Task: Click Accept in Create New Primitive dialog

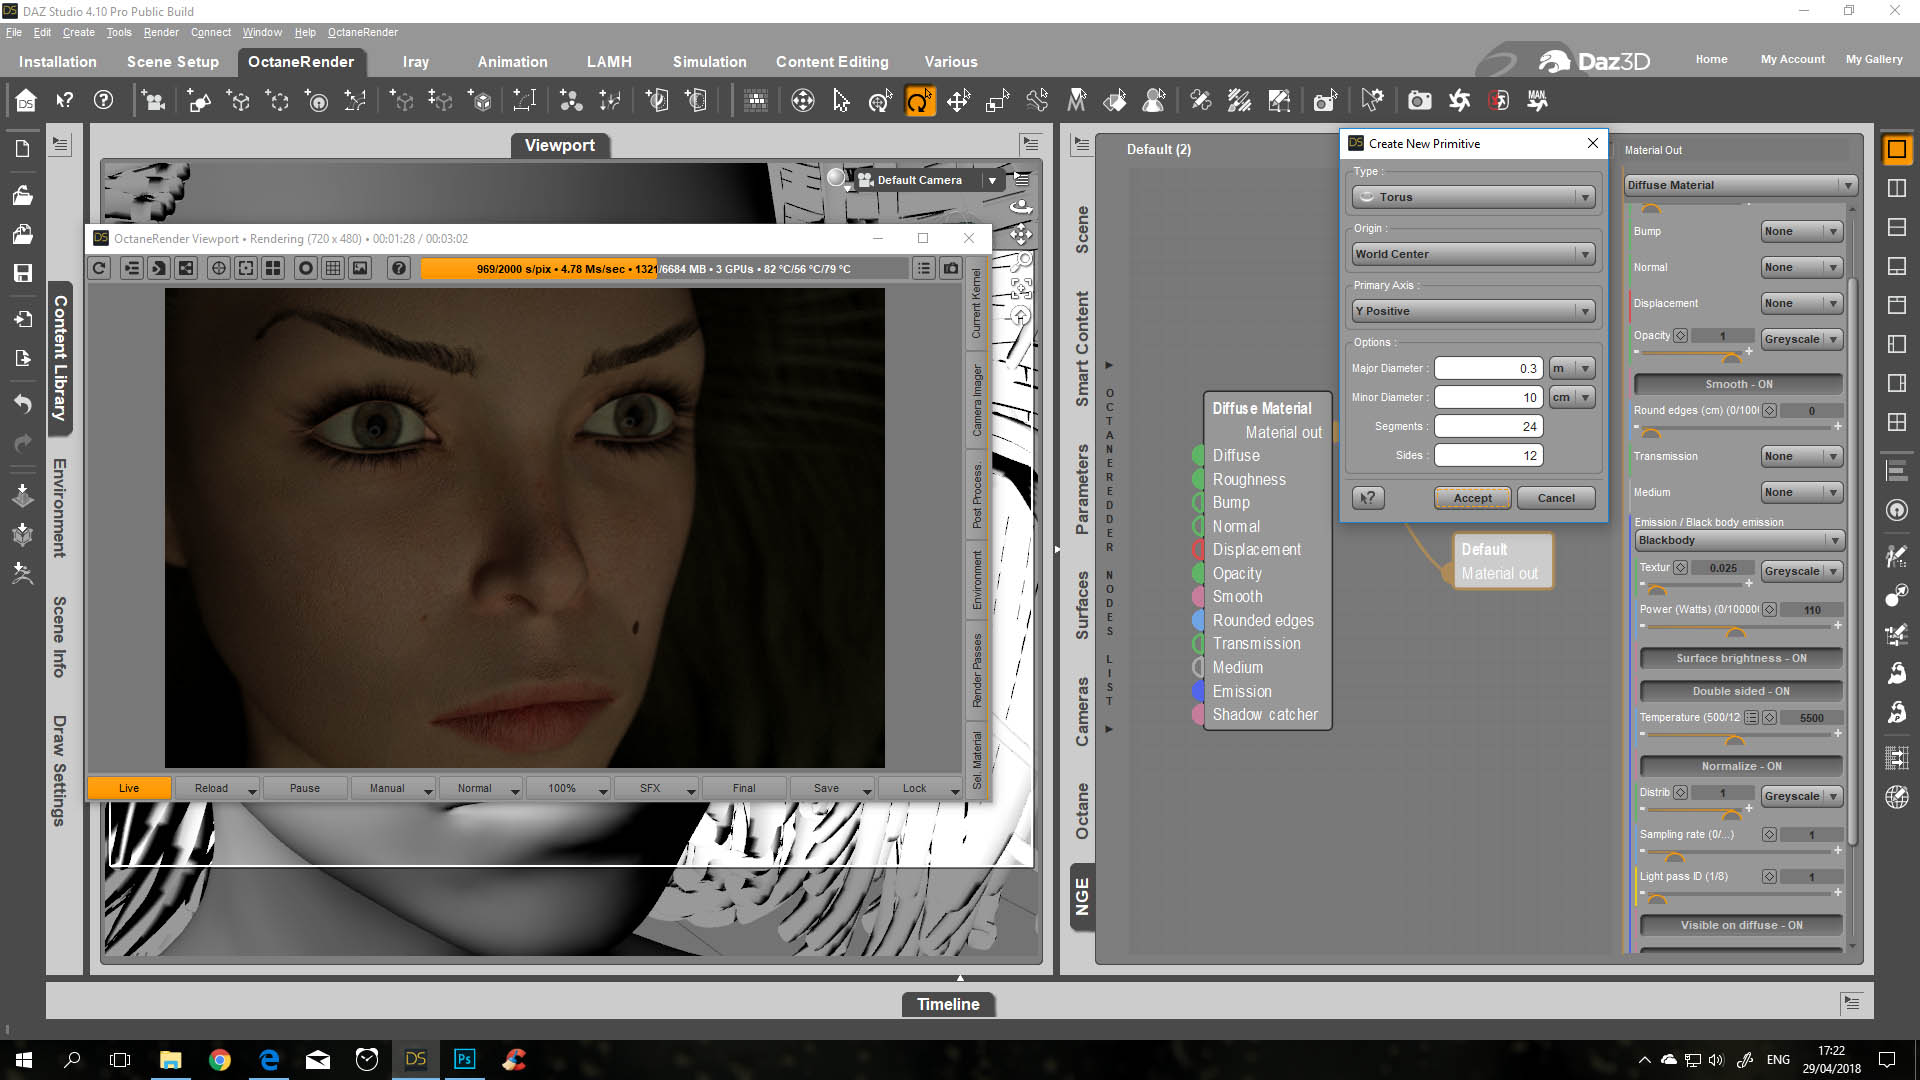Action: (1472, 498)
